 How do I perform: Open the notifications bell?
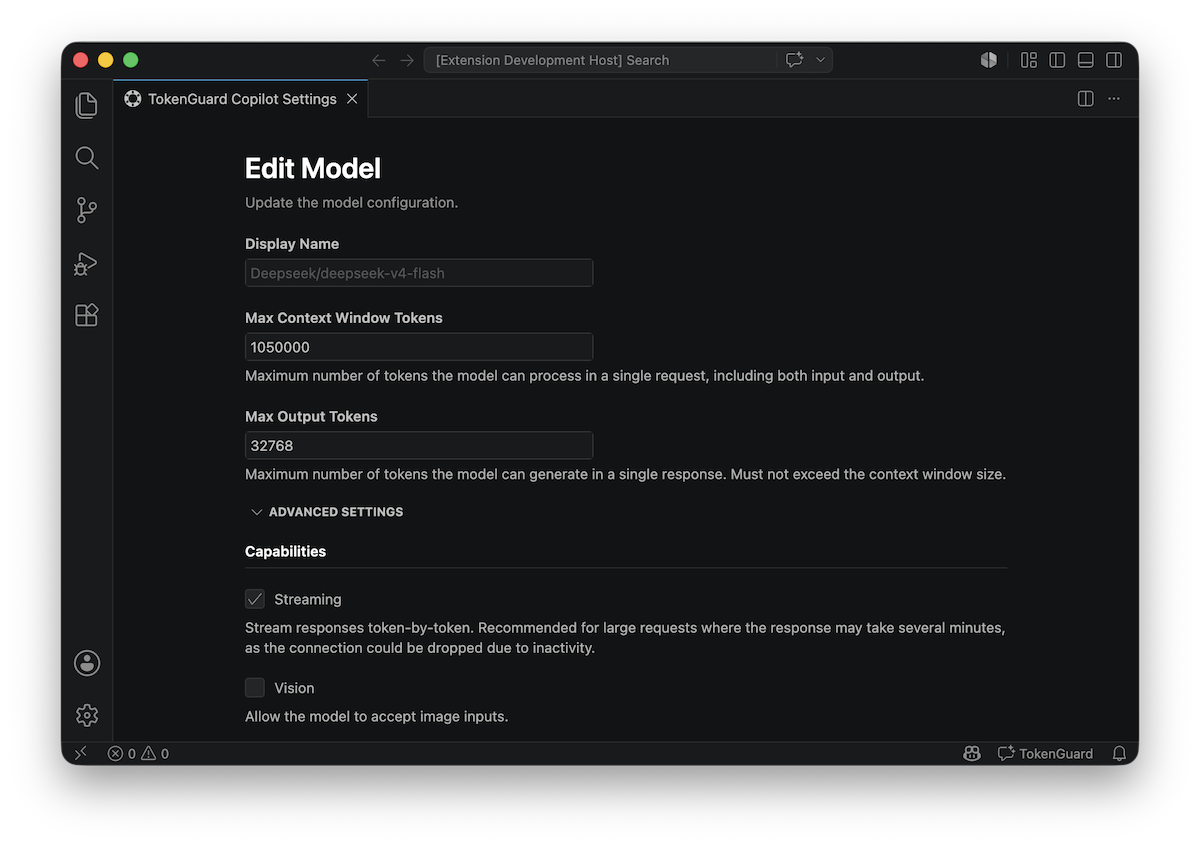pyautogui.click(x=1119, y=753)
